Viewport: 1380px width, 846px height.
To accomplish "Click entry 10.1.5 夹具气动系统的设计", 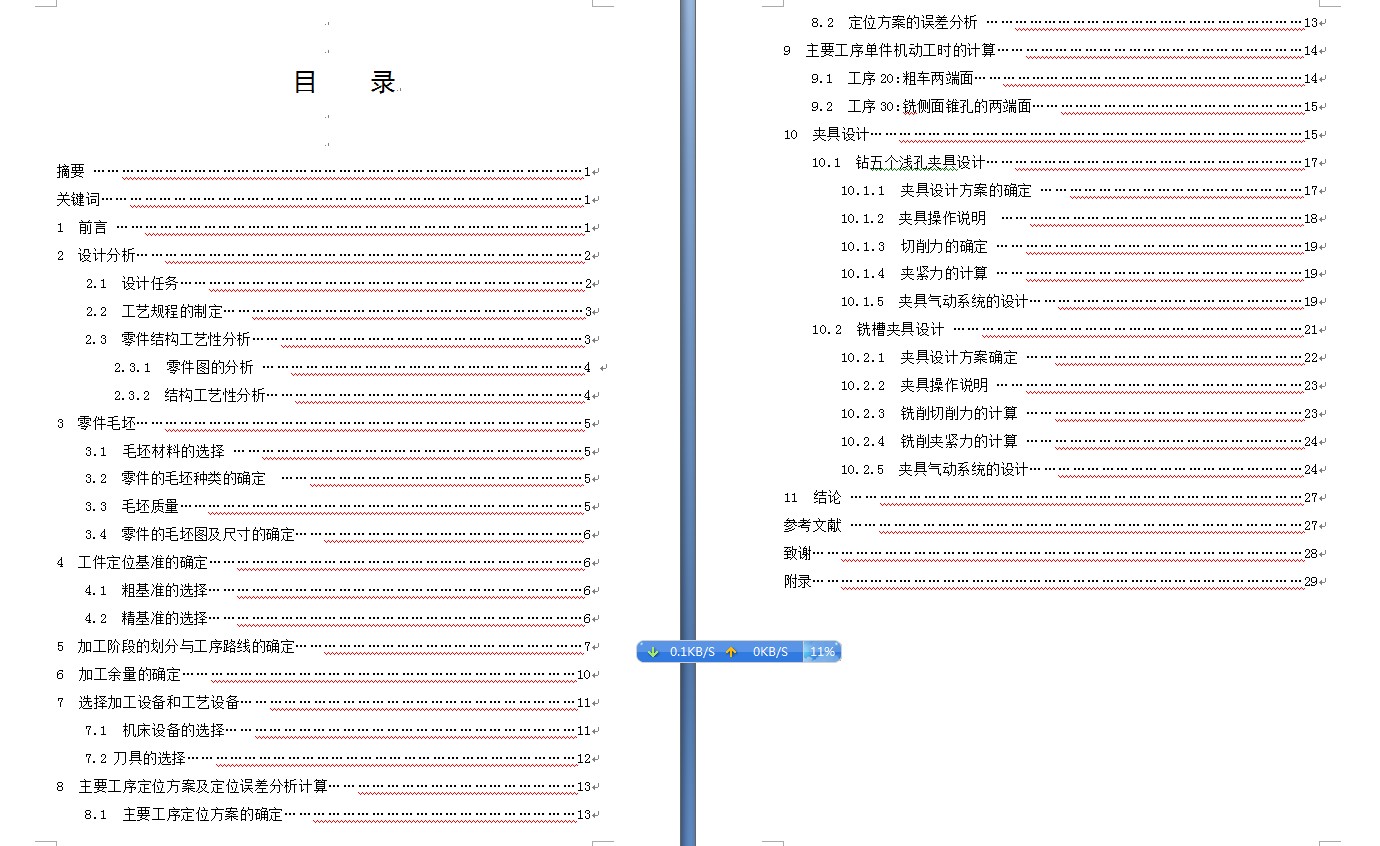I will (1080, 301).
